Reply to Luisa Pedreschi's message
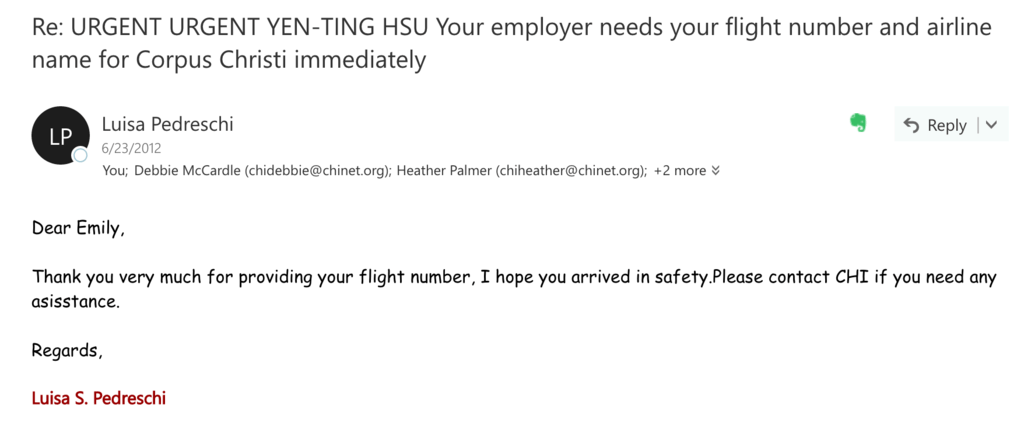Image resolution: width=1024 pixels, height=425 pixels. click(x=935, y=125)
